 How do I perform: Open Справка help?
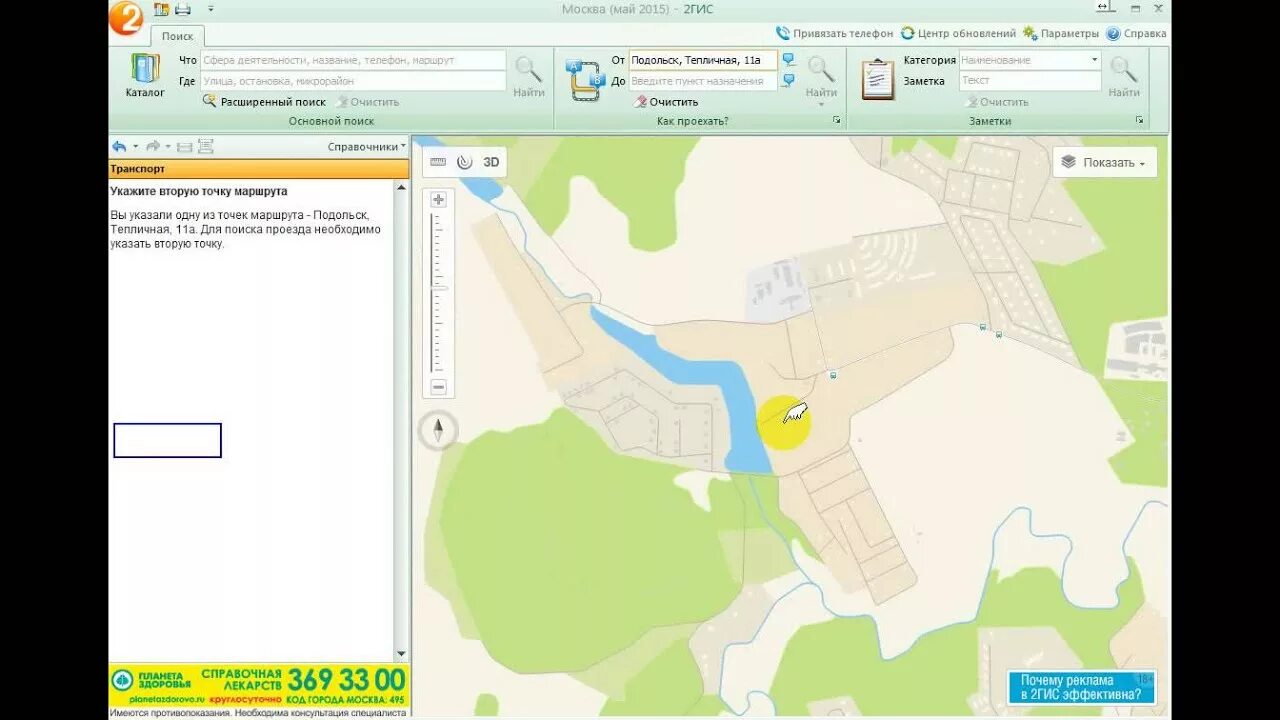point(1136,33)
